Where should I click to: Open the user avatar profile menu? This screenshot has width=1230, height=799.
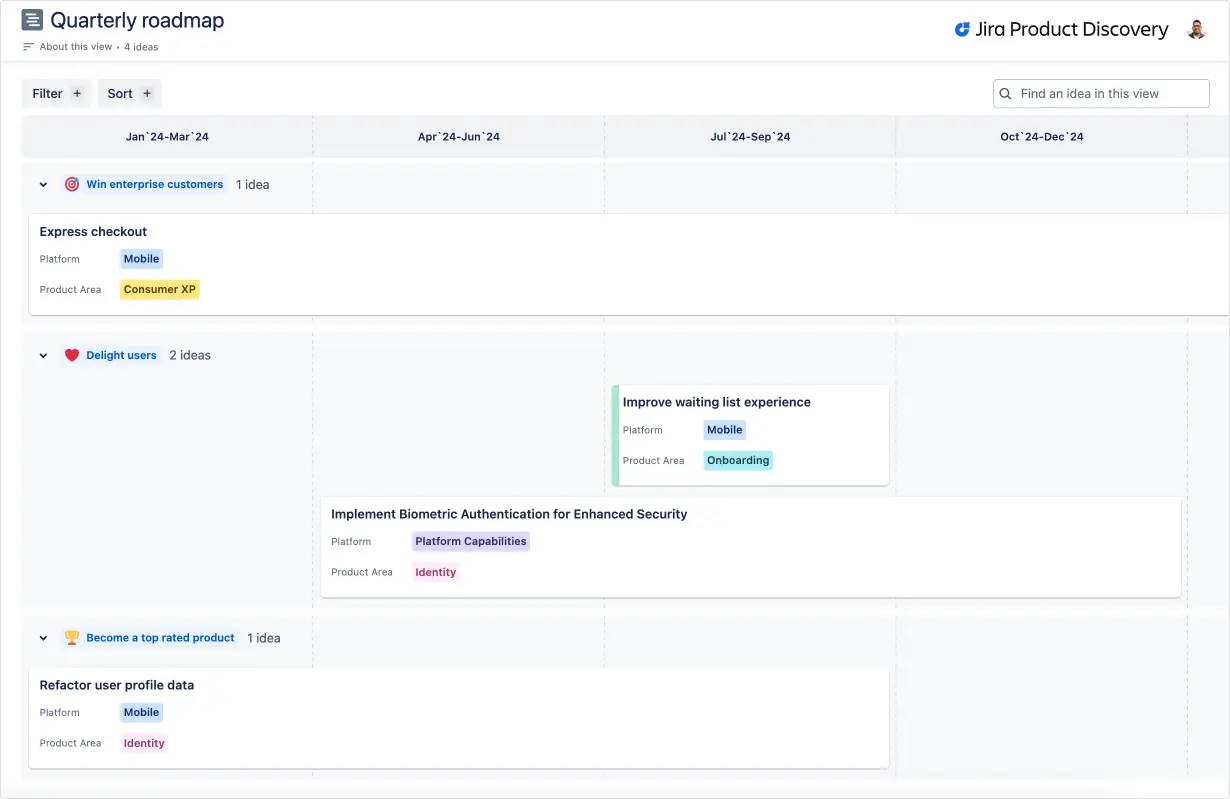(x=1196, y=29)
